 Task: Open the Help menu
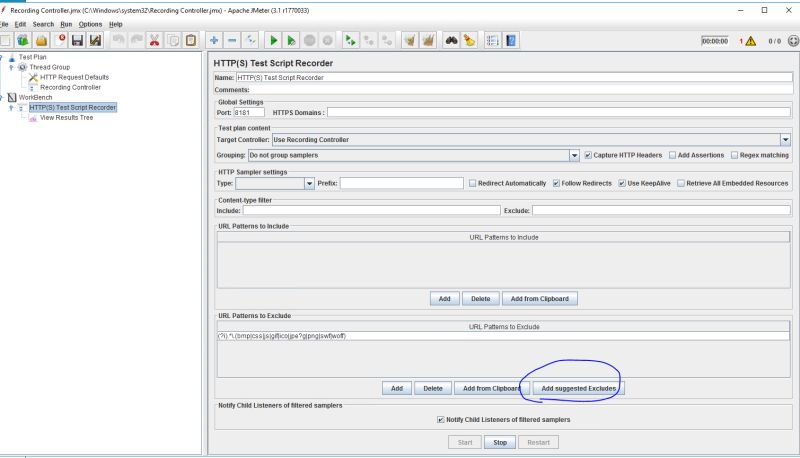[116, 24]
